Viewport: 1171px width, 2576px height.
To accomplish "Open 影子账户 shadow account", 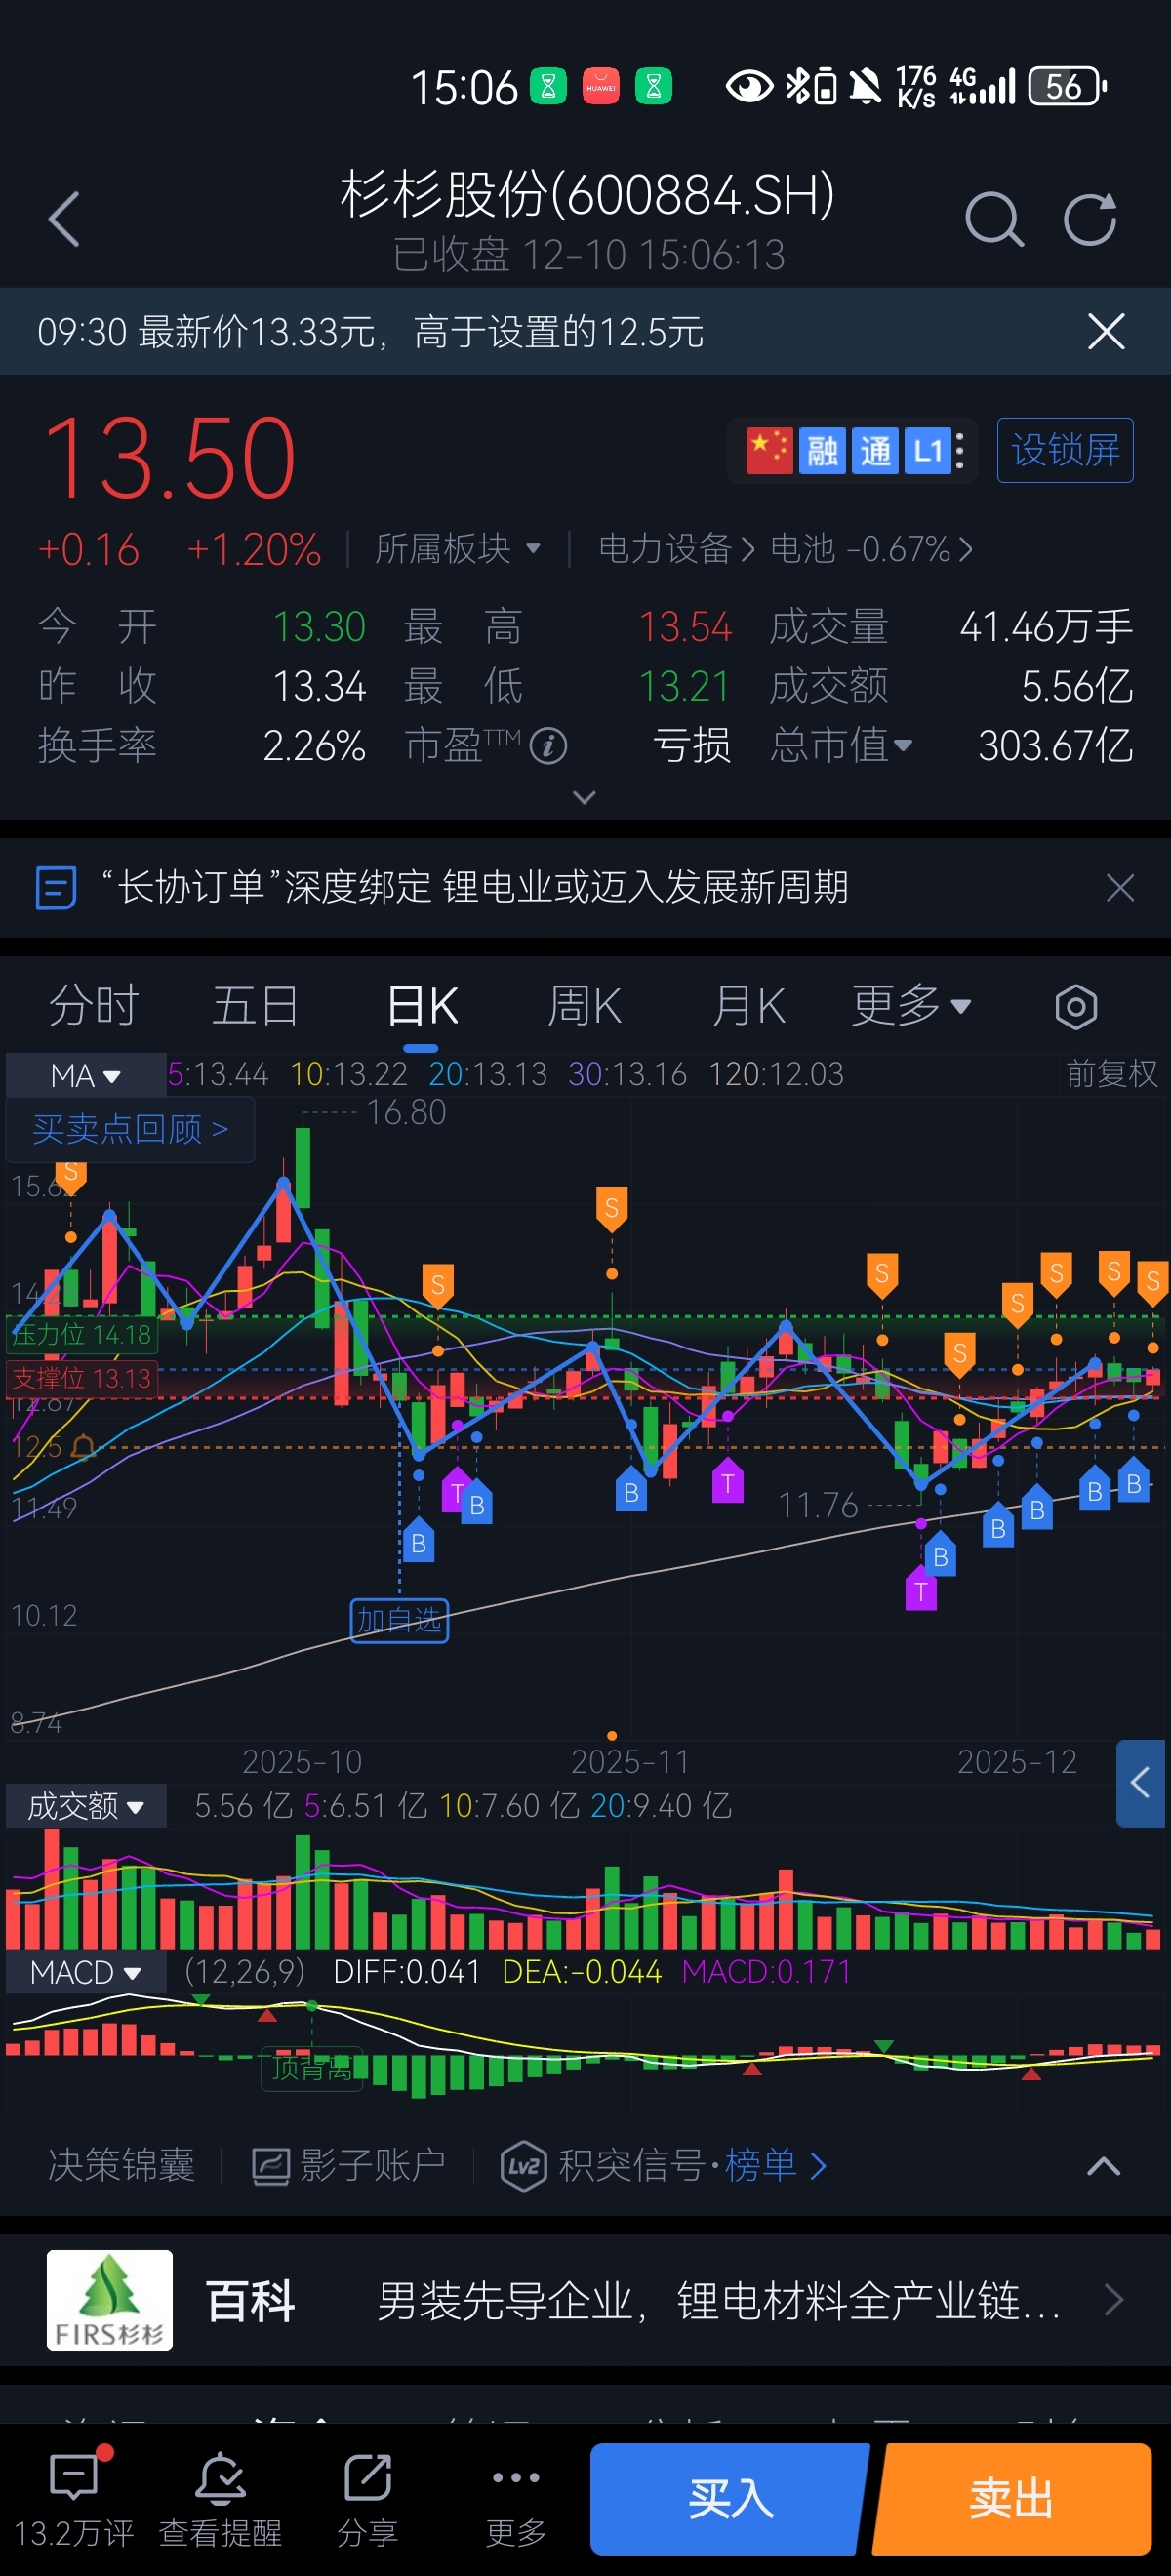I will pos(347,2165).
